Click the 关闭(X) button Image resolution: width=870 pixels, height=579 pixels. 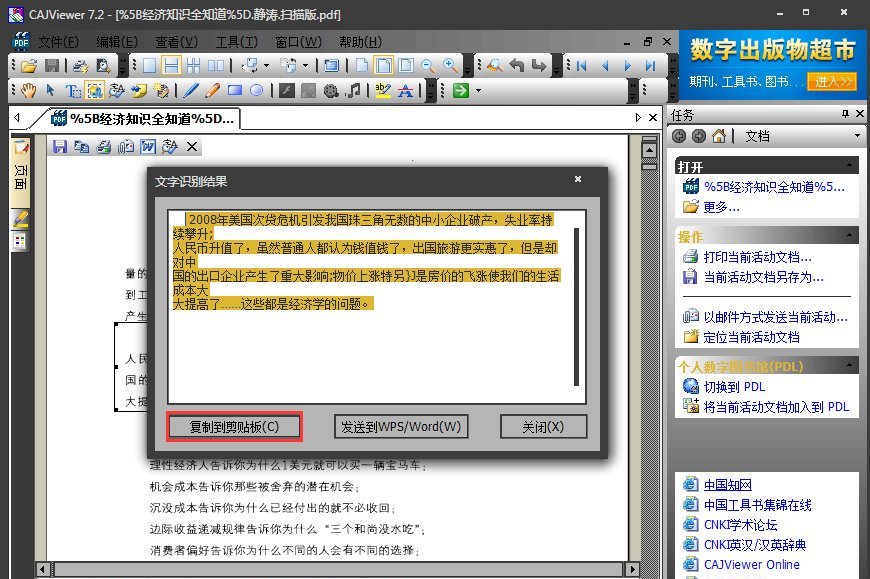coord(543,426)
